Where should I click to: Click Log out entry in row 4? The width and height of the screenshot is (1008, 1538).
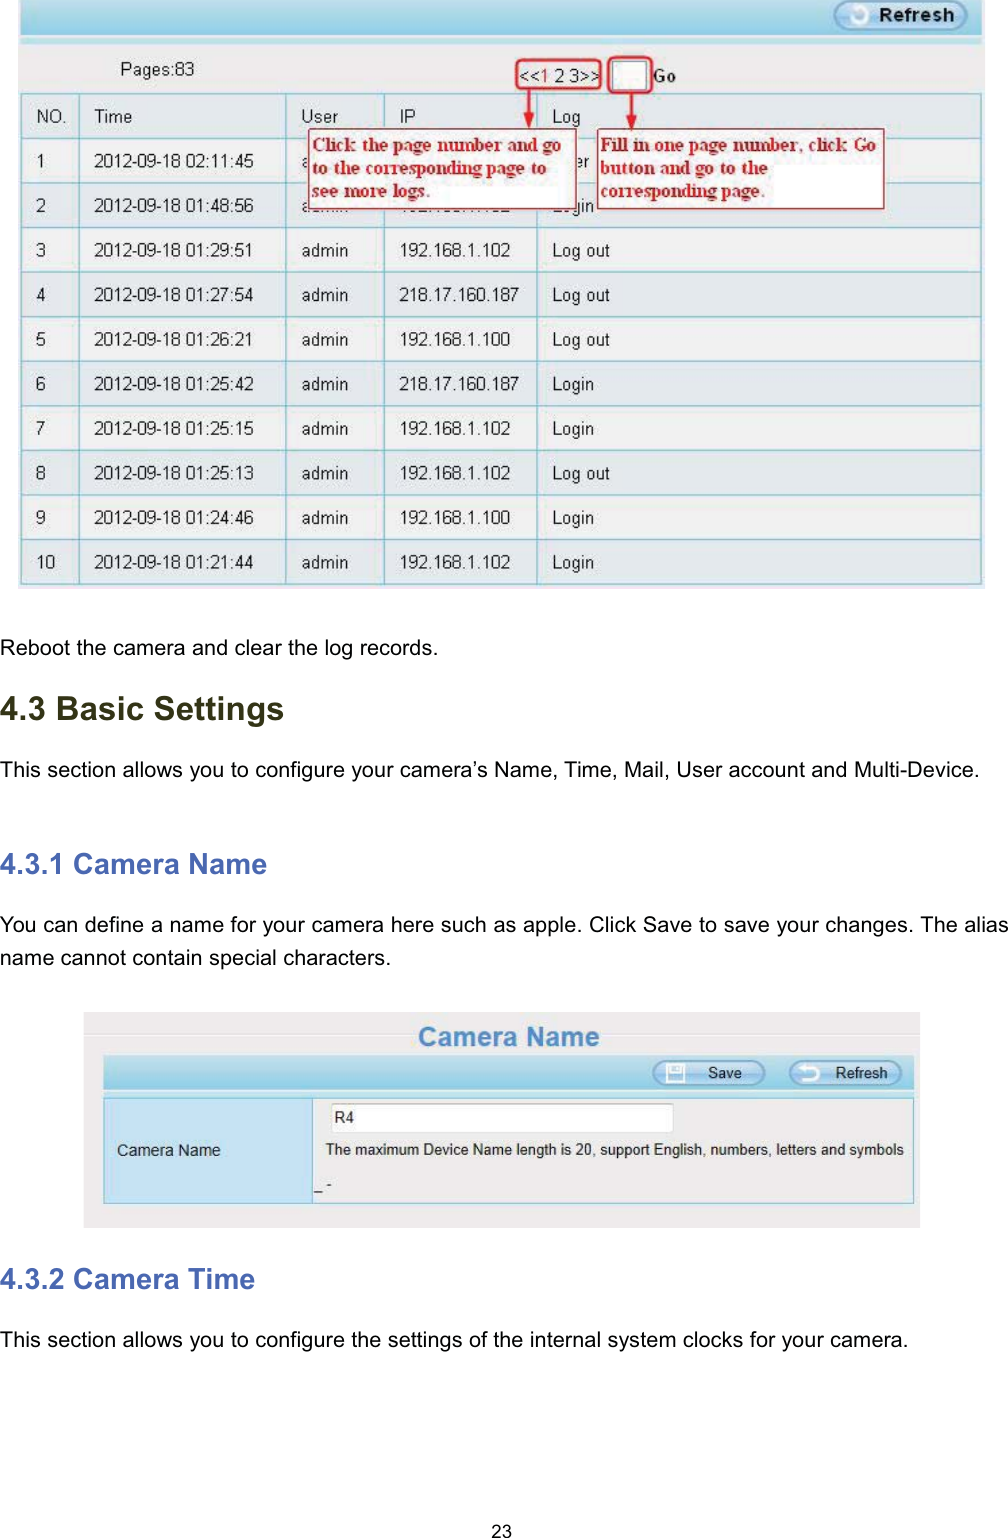[581, 296]
